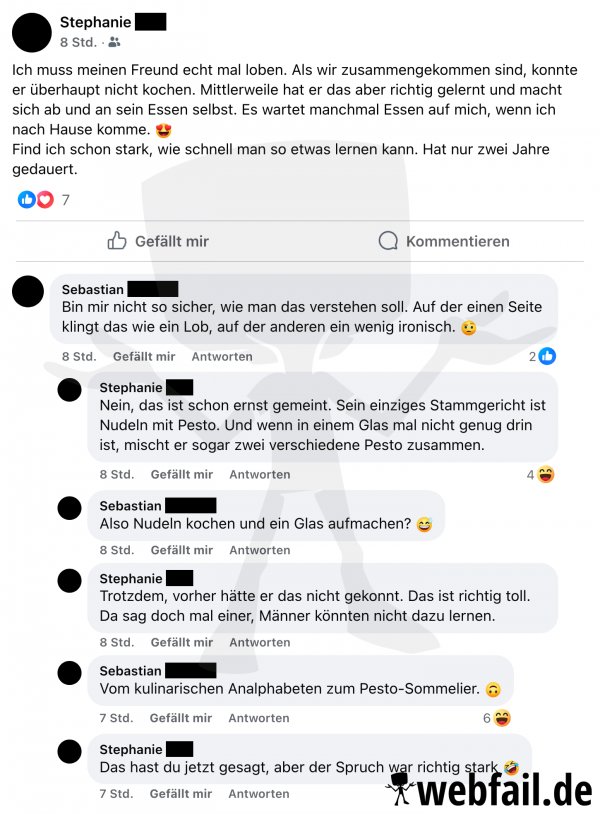600x814 pixels.
Task: Click the Kommentieren speech bubble icon
Action: coord(388,241)
